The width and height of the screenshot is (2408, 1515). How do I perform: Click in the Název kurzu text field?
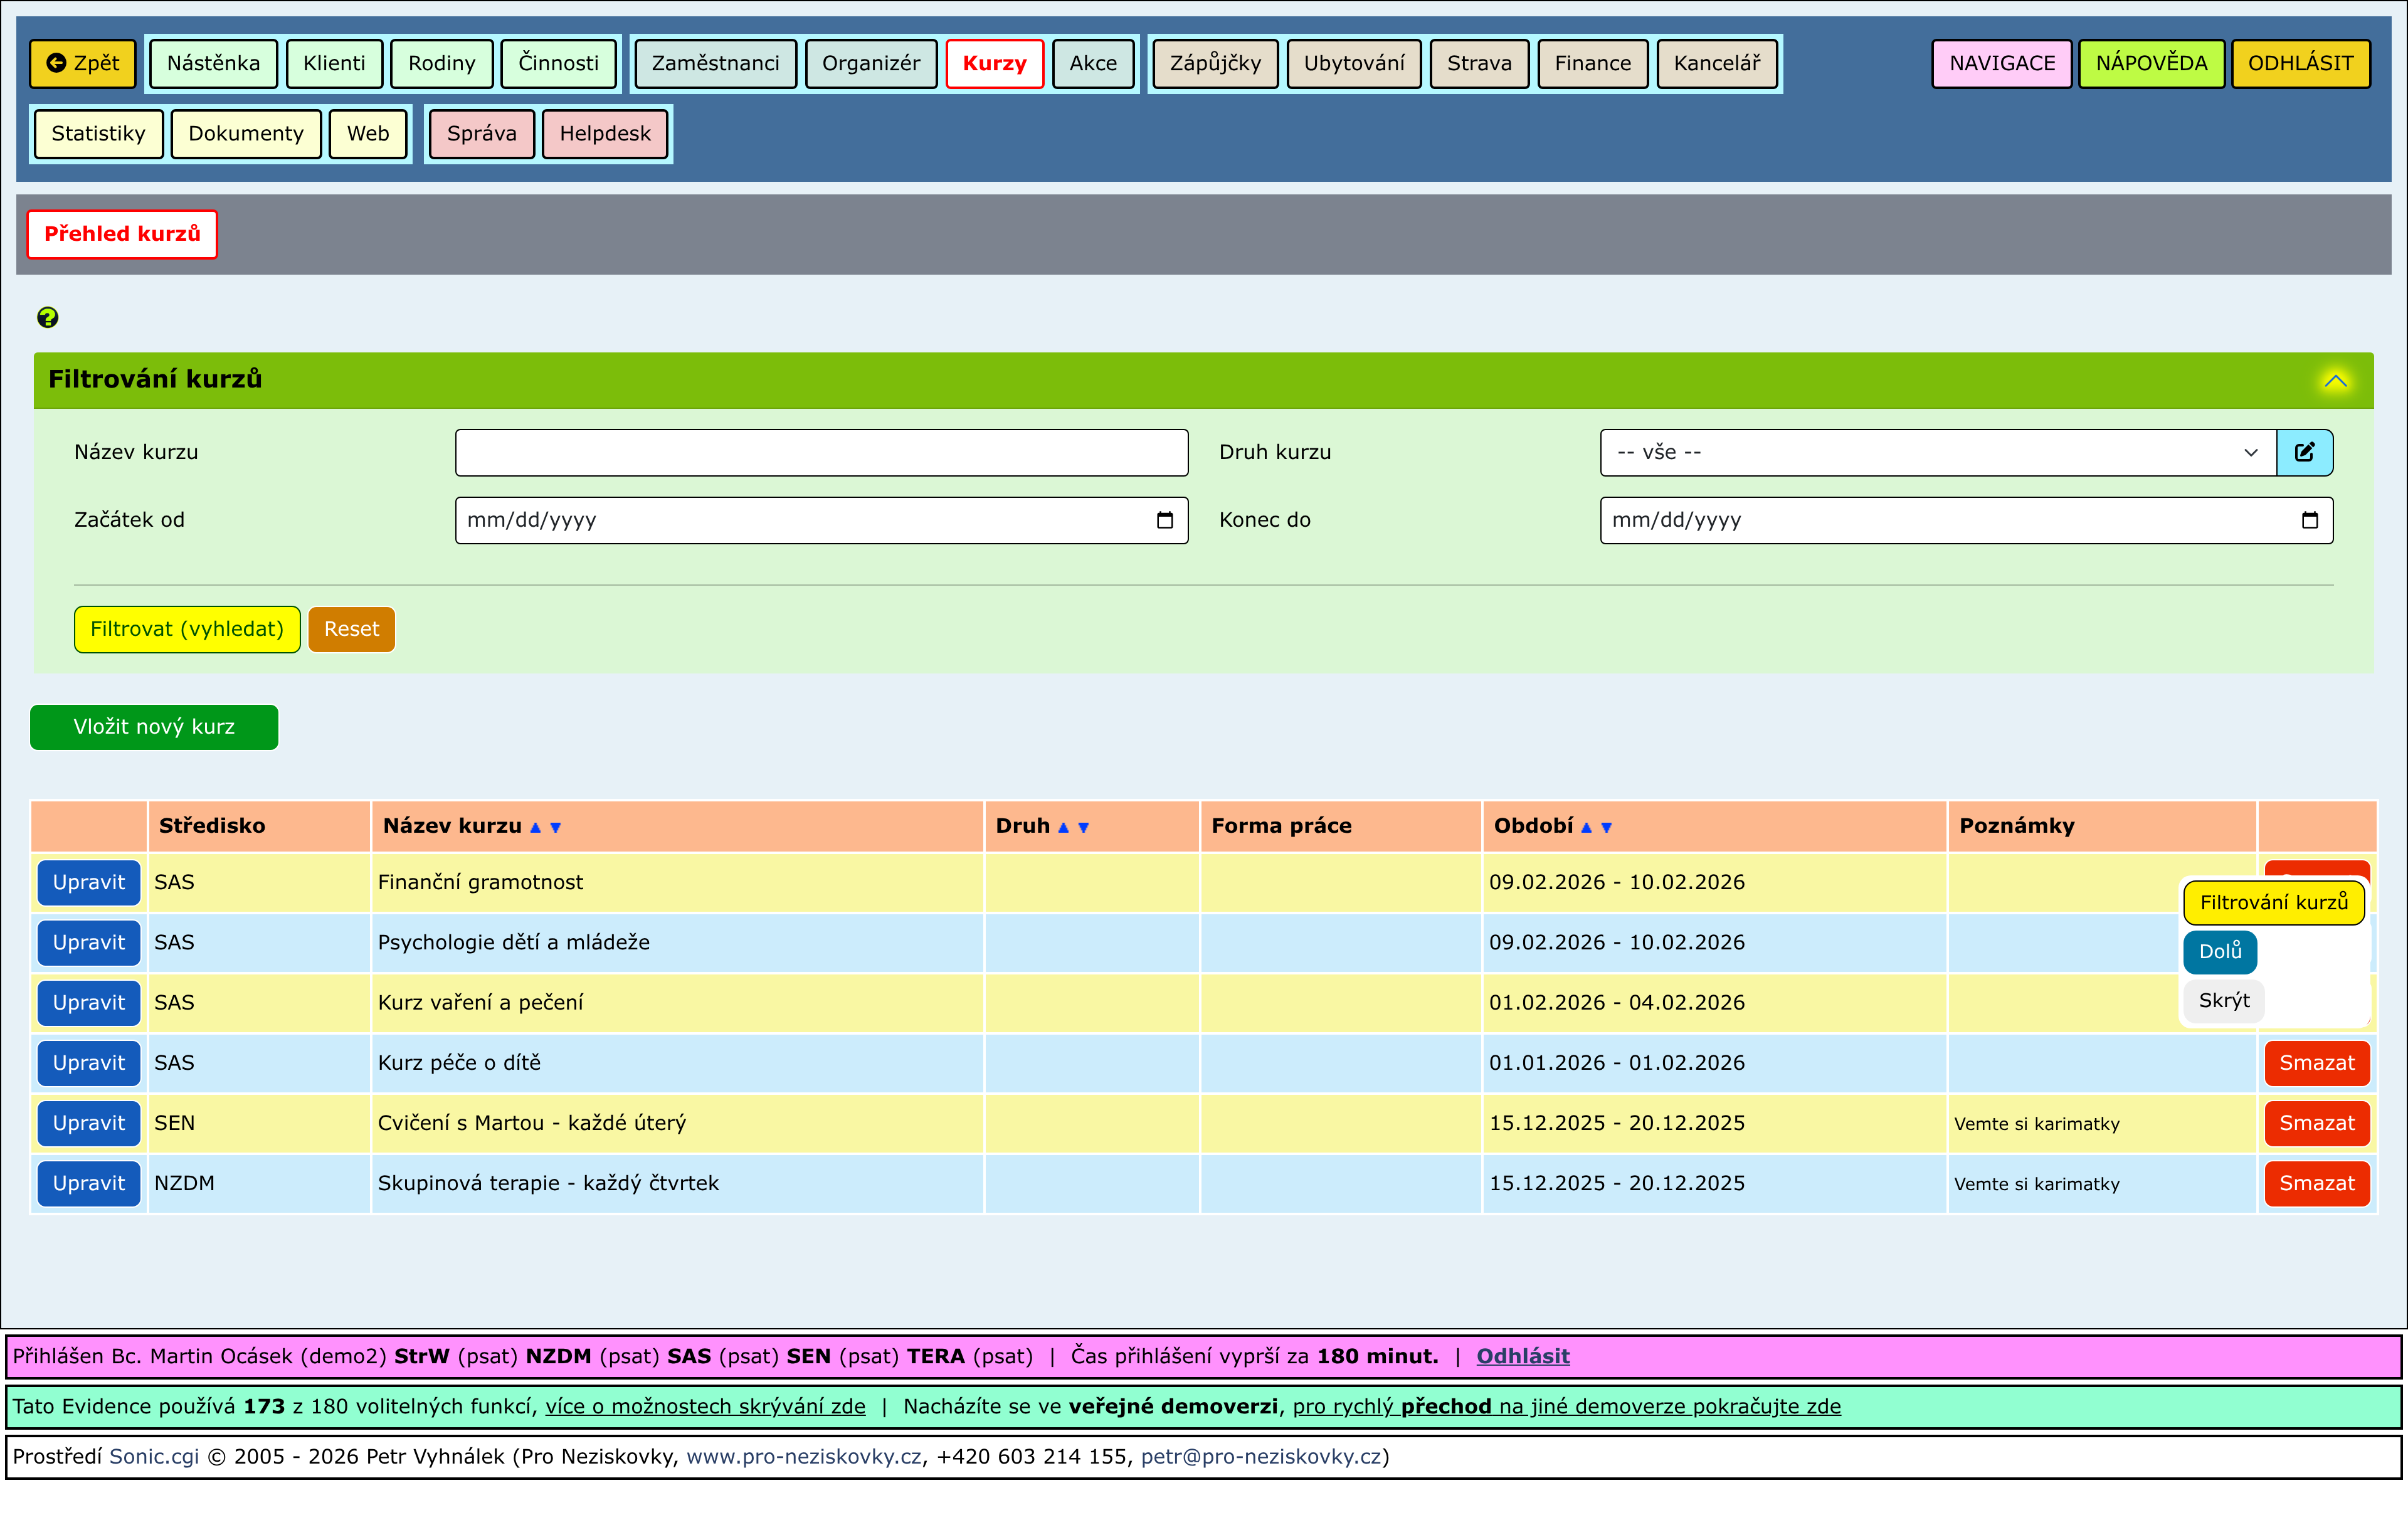pyautogui.click(x=821, y=452)
